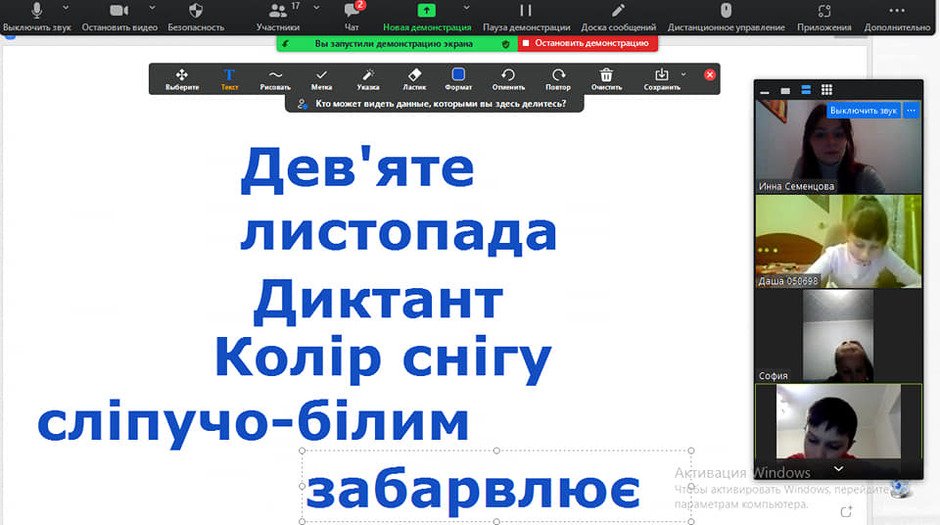Click text 'сліпучо-білим' on whiteboard
The width and height of the screenshot is (940, 525).
[x=253, y=423]
